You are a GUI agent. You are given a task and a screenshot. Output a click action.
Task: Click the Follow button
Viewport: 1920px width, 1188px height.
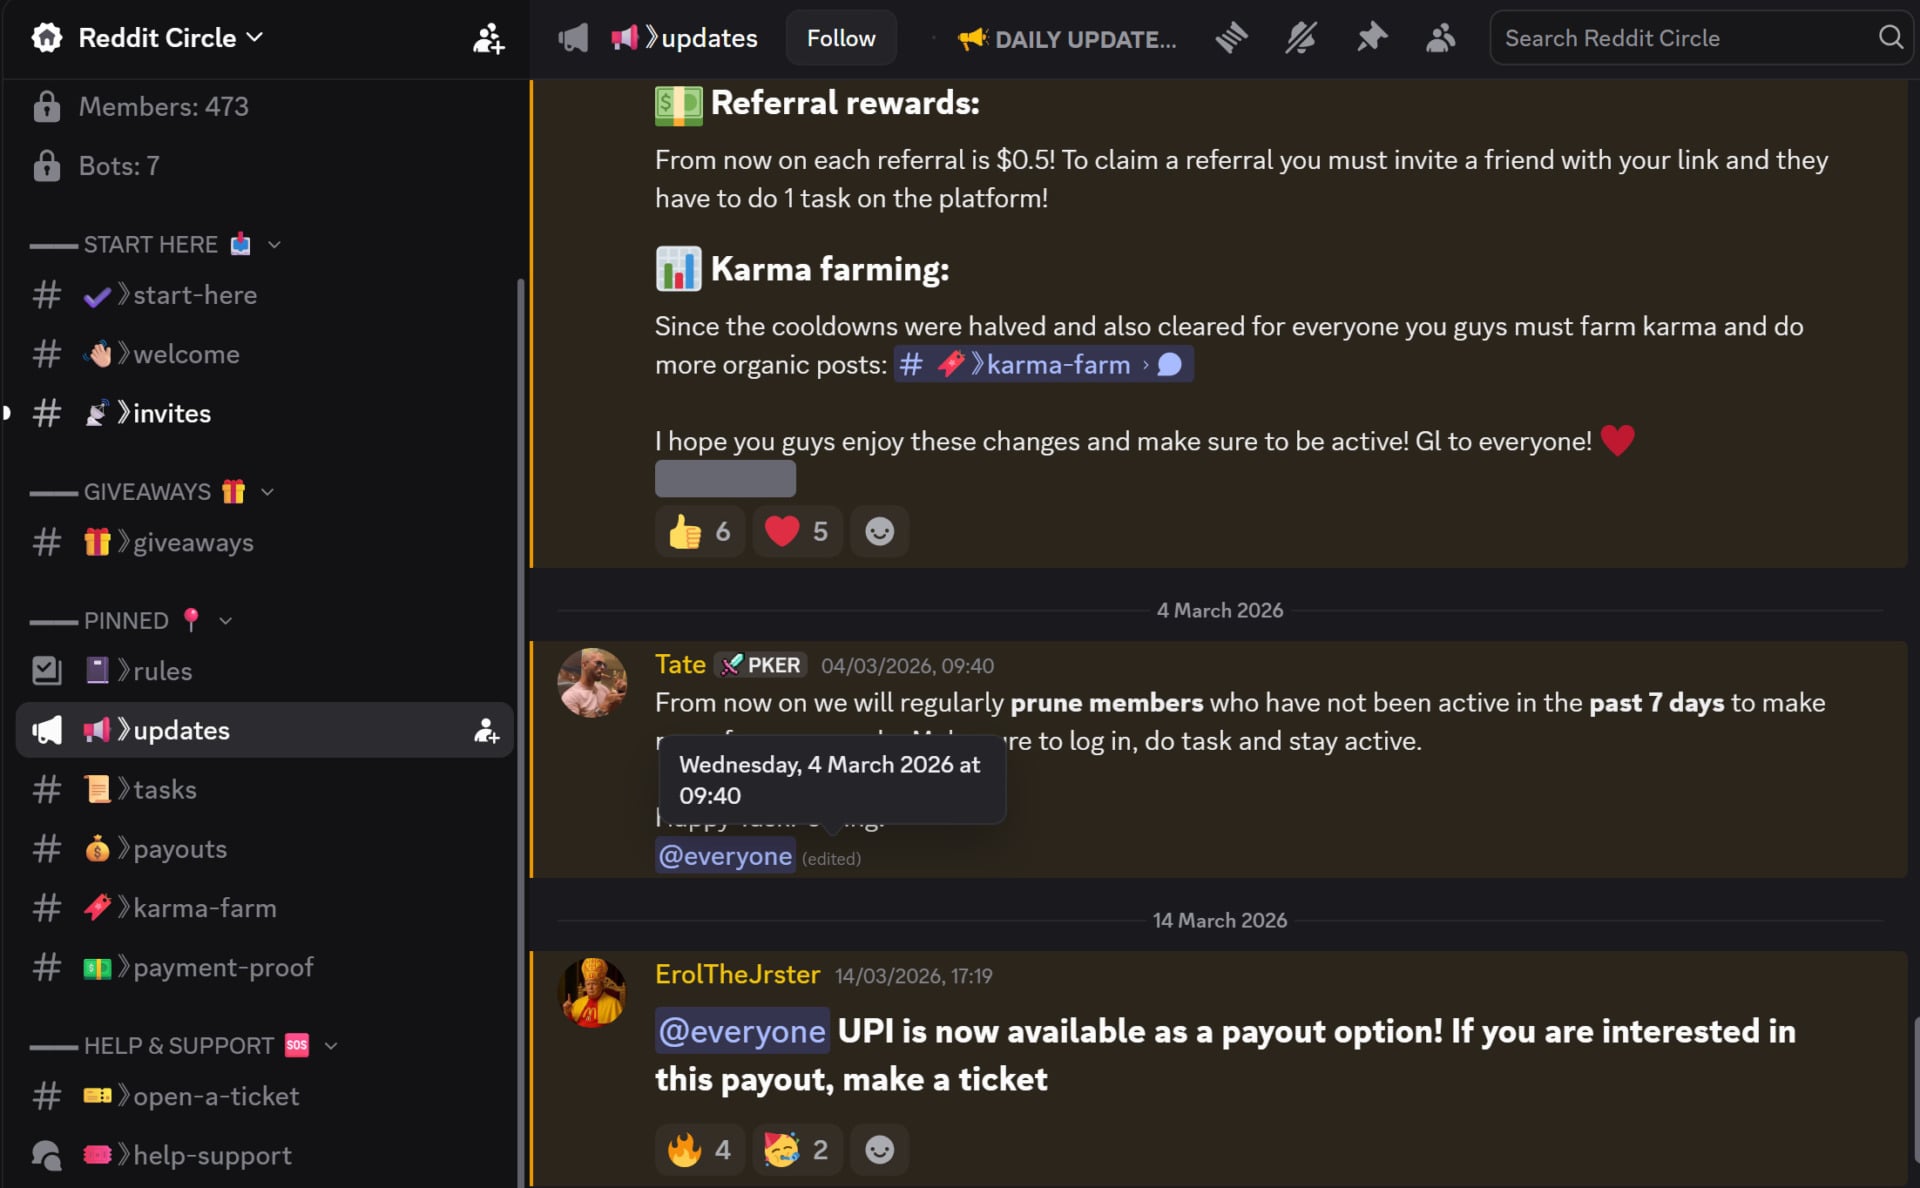click(840, 38)
